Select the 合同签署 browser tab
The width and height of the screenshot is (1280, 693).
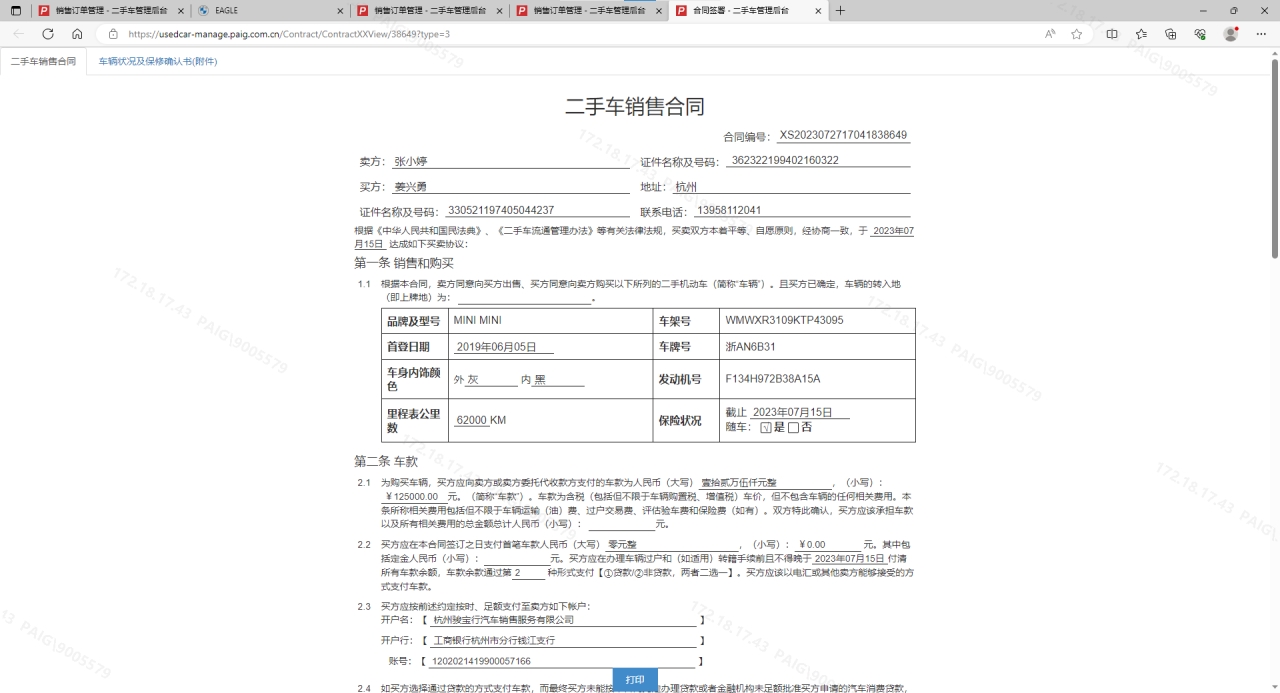click(x=748, y=11)
